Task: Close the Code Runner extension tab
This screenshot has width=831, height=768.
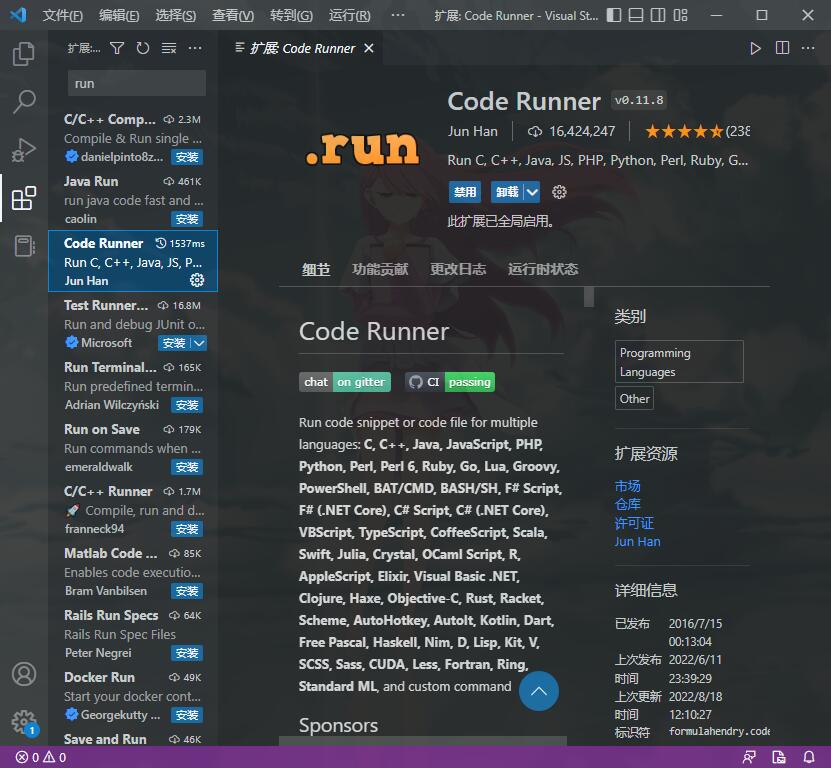Action: 369,48
